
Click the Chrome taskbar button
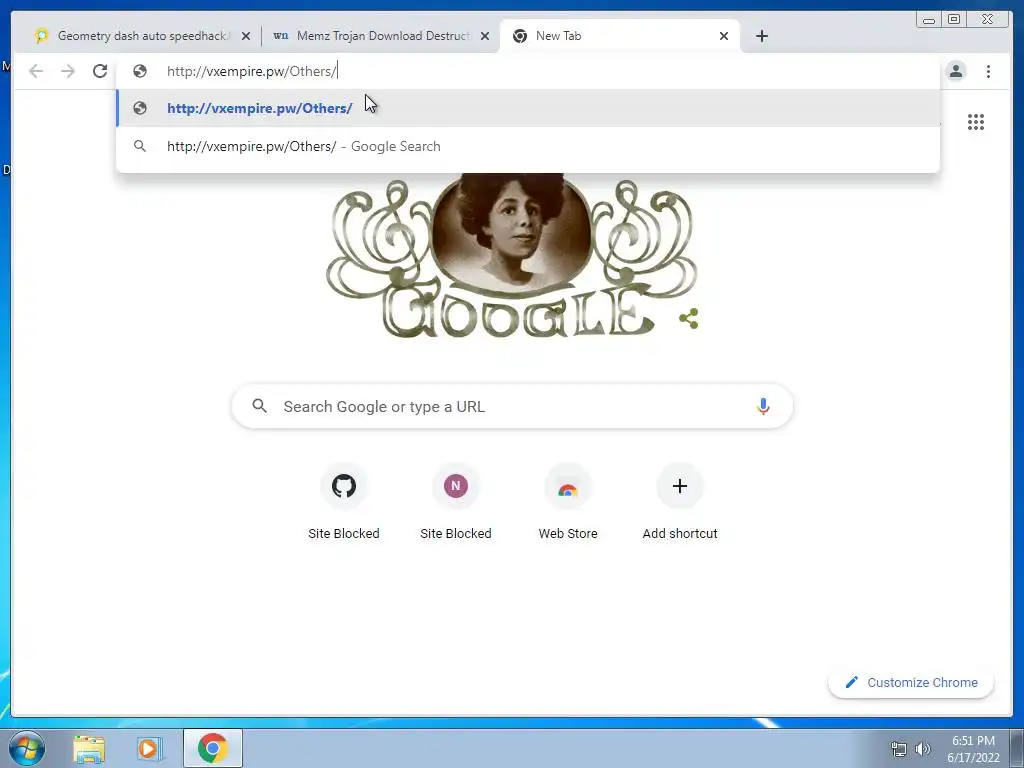(x=212, y=748)
